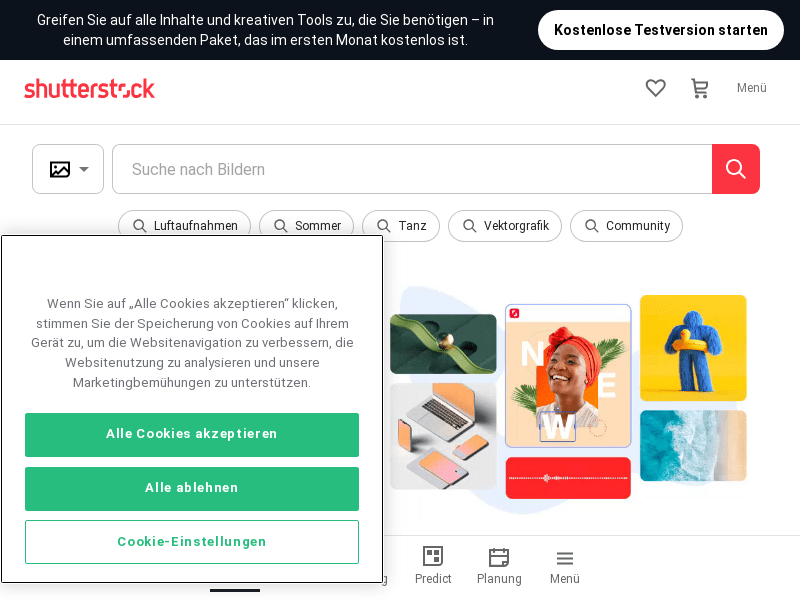
Task: Open the Predict tool in bottom bar
Action: pos(433,565)
